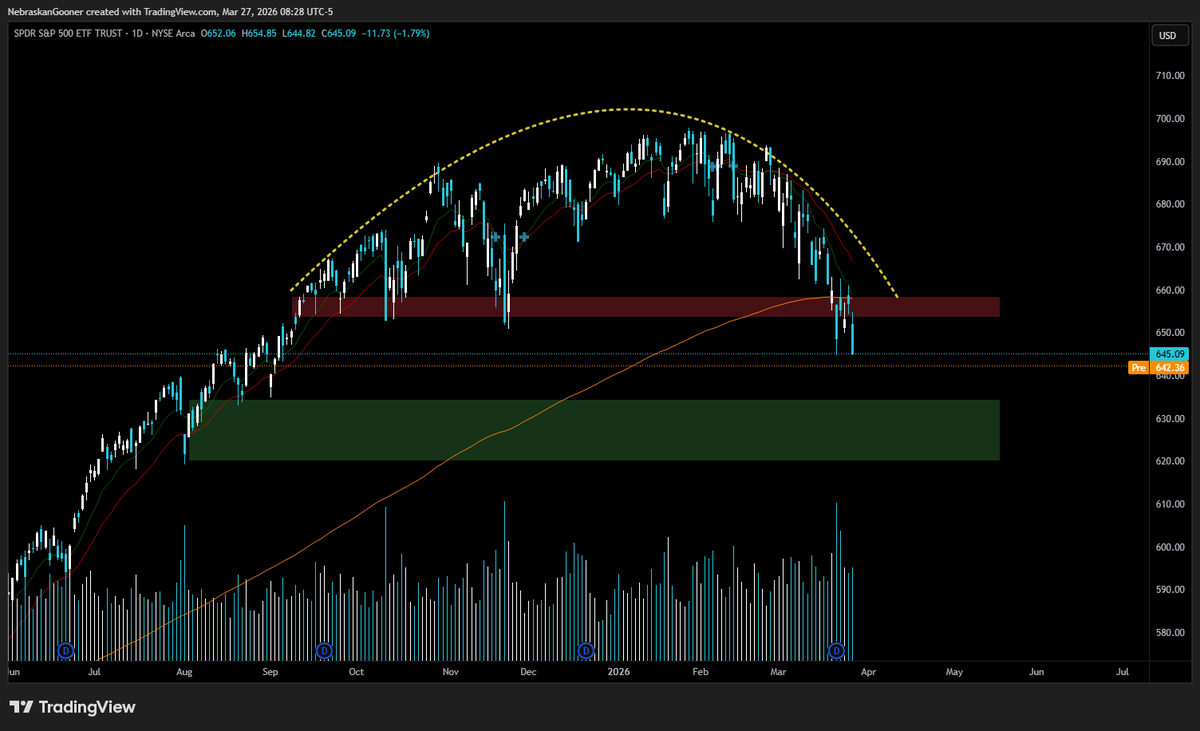Click the TradingView logo
Image resolution: width=1200 pixels, height=731 pixels.
(72, 707)
